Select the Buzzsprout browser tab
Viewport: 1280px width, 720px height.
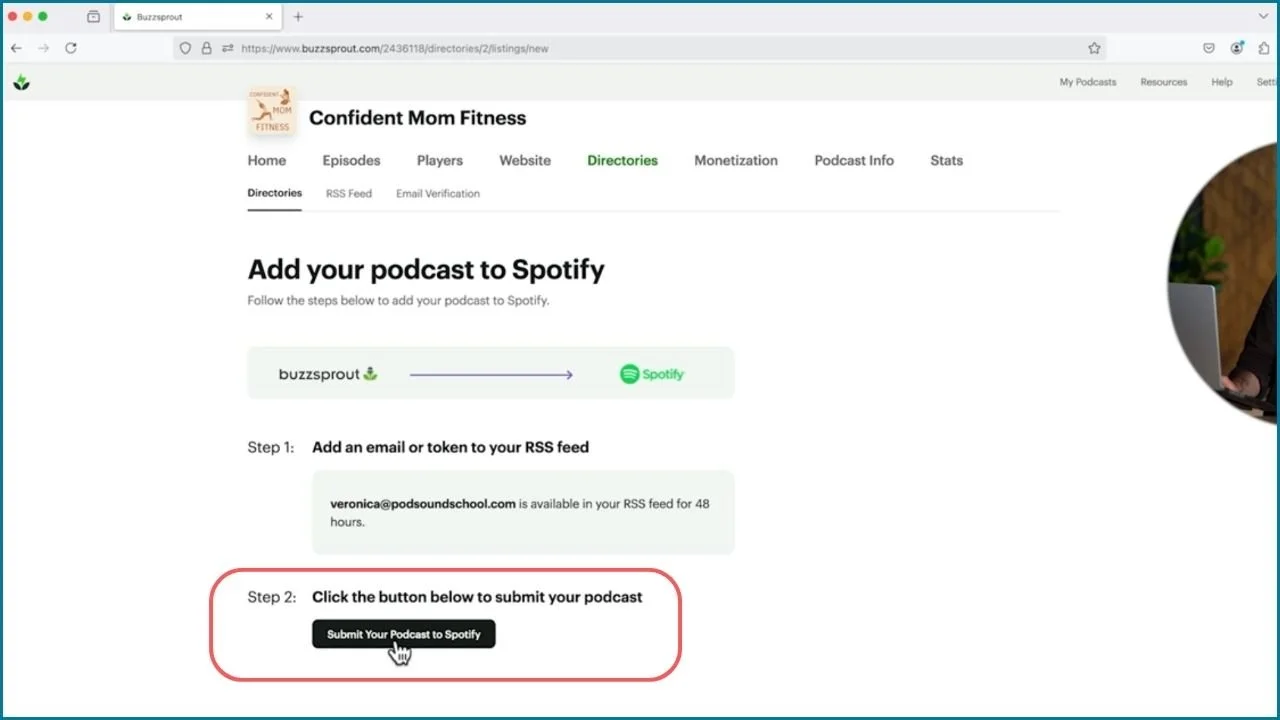point(197,17)
